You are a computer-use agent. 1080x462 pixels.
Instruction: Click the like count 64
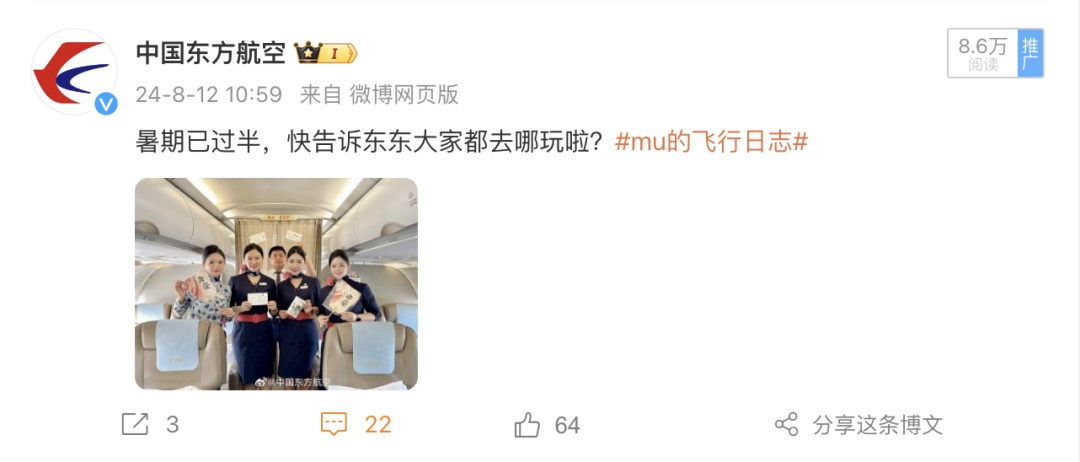tap(567, 425)
